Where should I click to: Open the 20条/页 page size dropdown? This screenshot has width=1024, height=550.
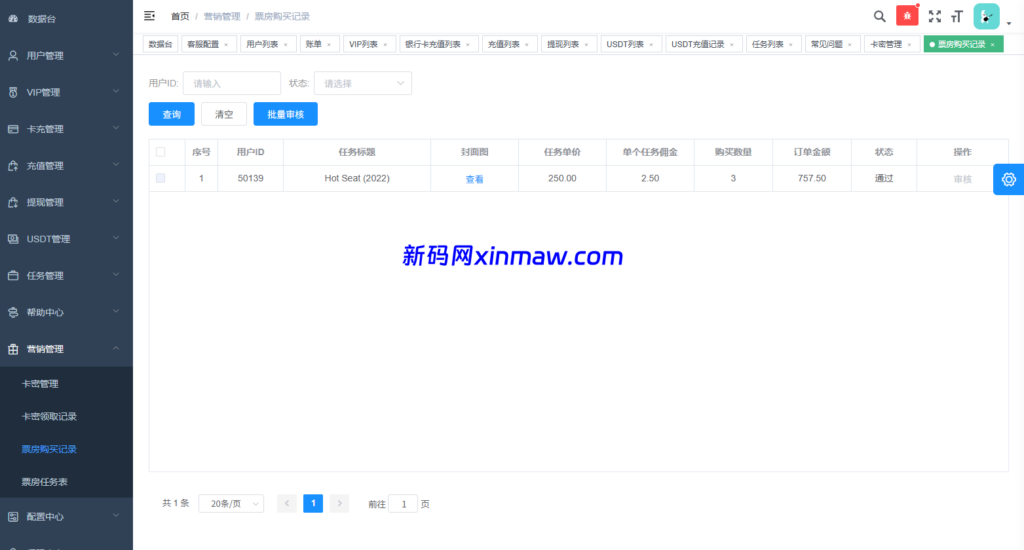tap(231, 503)
